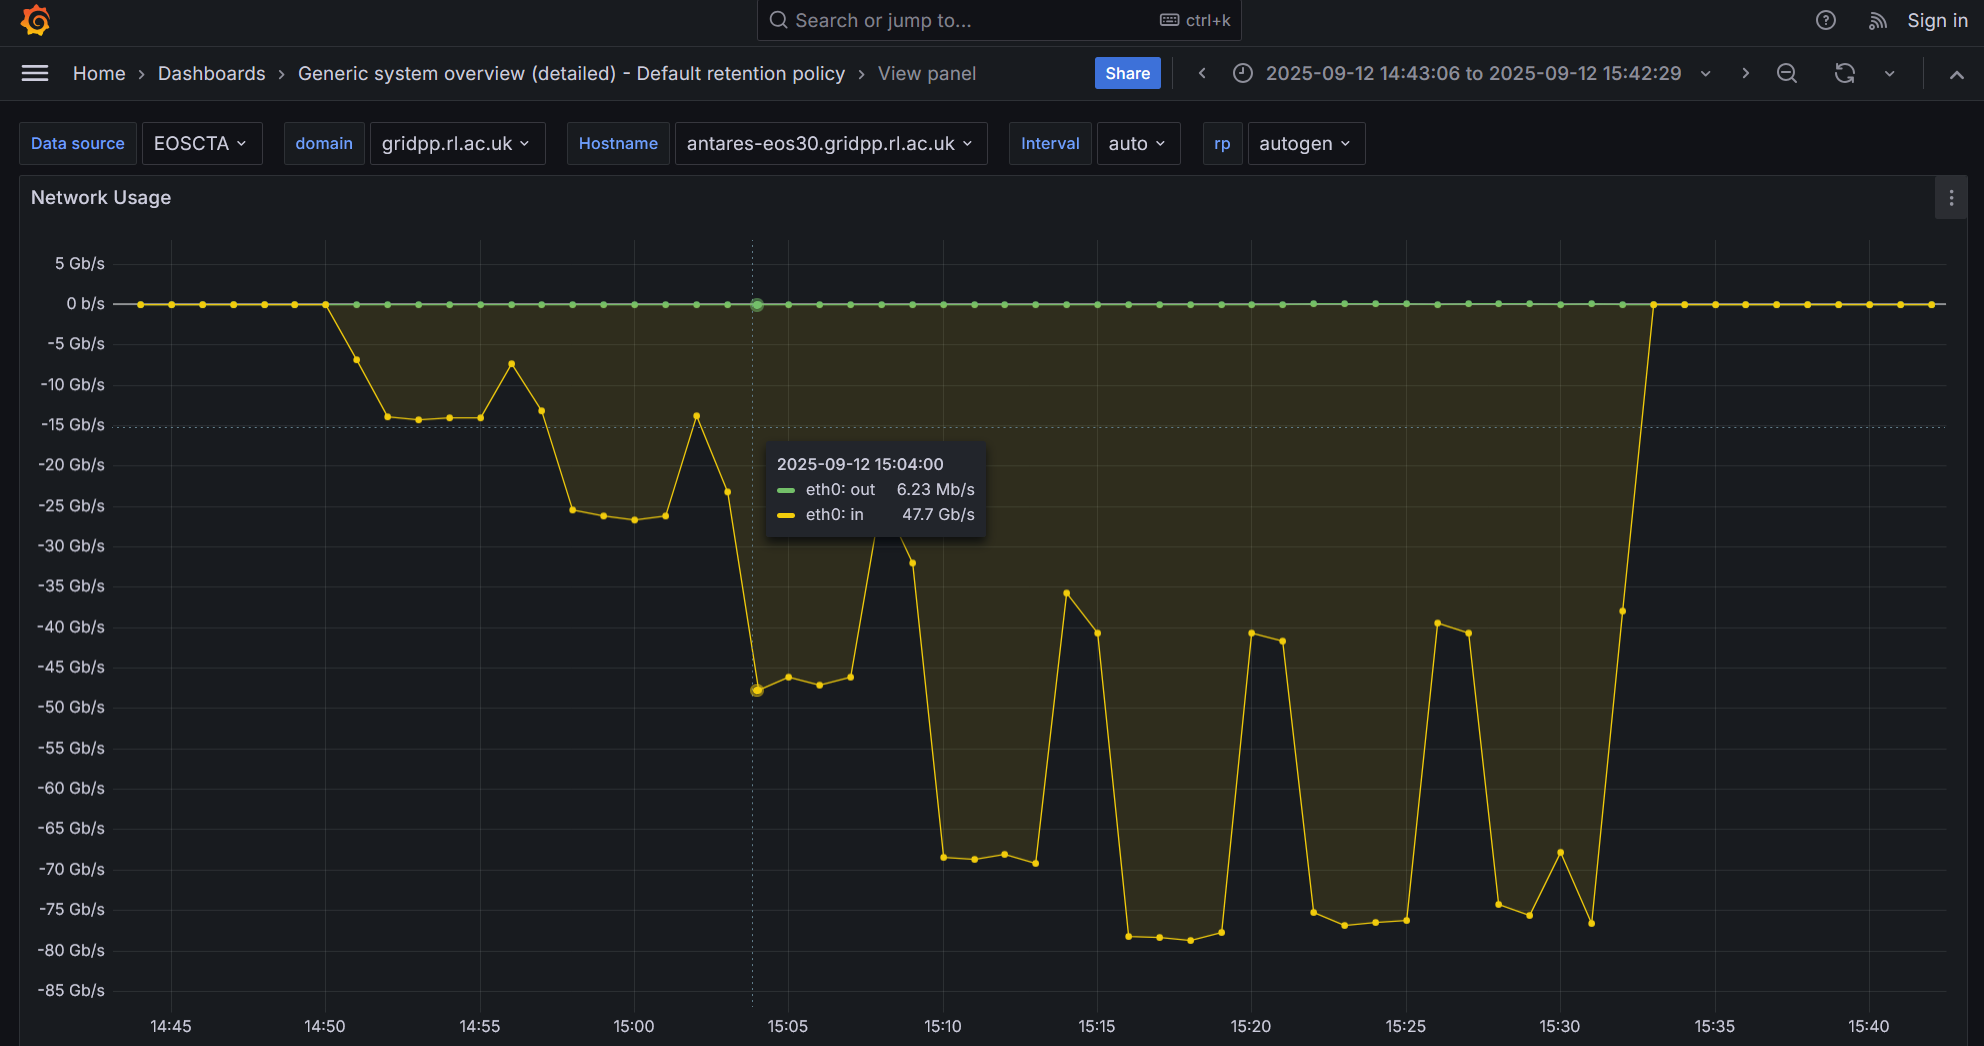The width and height of the screenshot is (1984, 1046).
Task: Open the Hostname antares-eos30 dropdown
Action: click(x=830, y=143)
